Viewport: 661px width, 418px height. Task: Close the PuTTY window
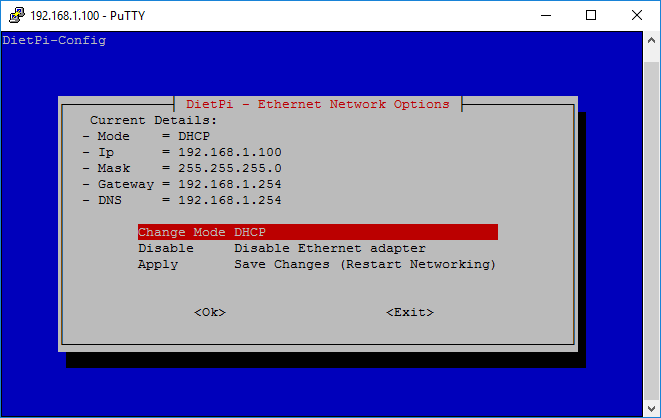[637, 16]
